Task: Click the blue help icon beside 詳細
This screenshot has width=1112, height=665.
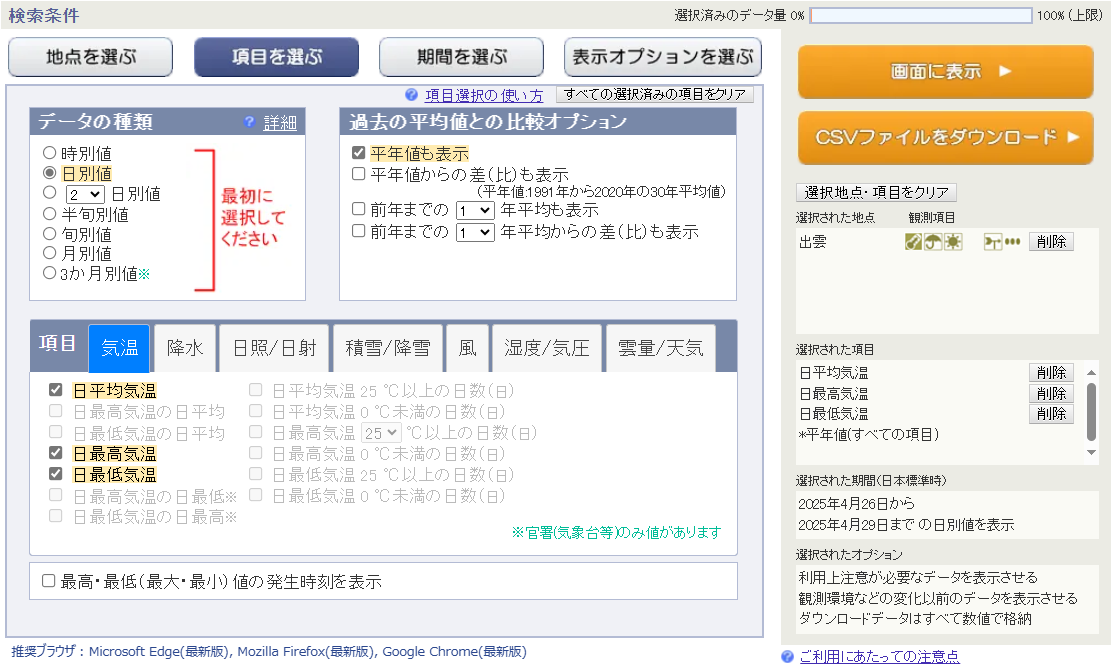Action: coord(250,123)
